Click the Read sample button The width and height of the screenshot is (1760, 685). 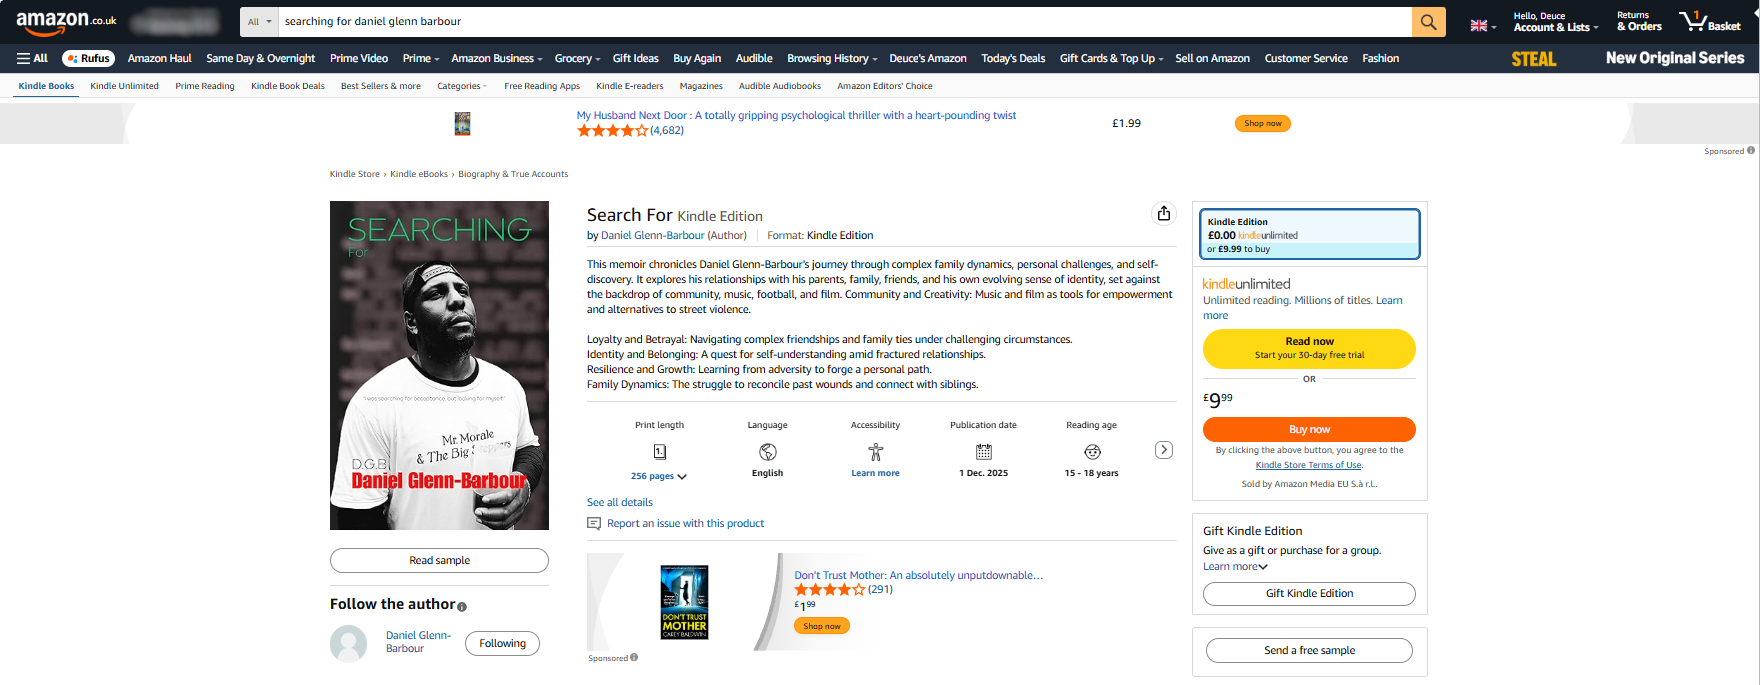coord(439,560)
